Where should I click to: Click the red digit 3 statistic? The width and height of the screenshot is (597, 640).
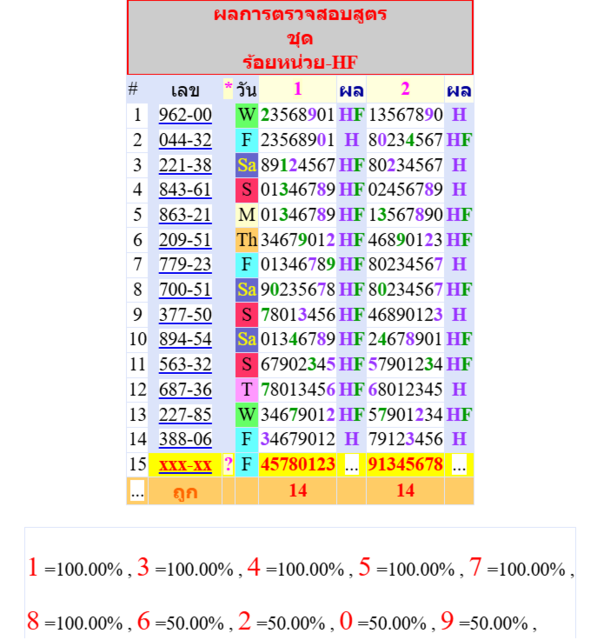(x=143, y=567)
